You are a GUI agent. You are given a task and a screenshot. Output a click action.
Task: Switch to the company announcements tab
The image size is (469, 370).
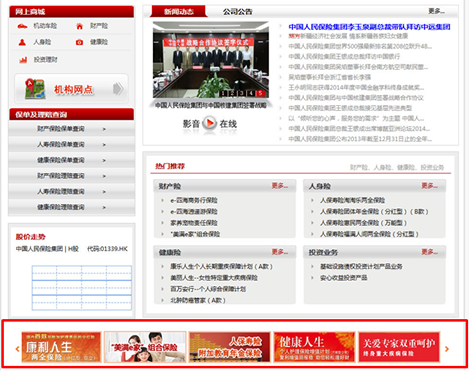(237, 12)
